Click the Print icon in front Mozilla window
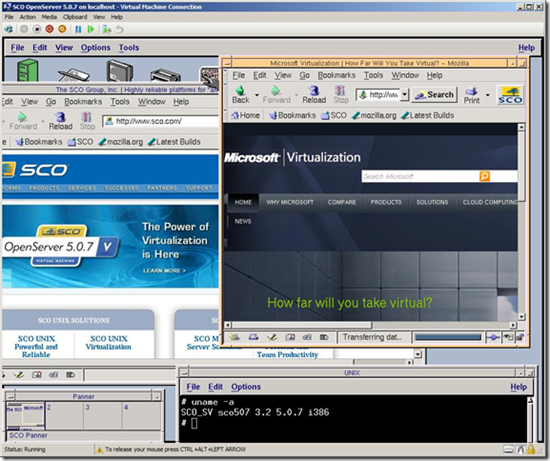 [x=472, y=95]
